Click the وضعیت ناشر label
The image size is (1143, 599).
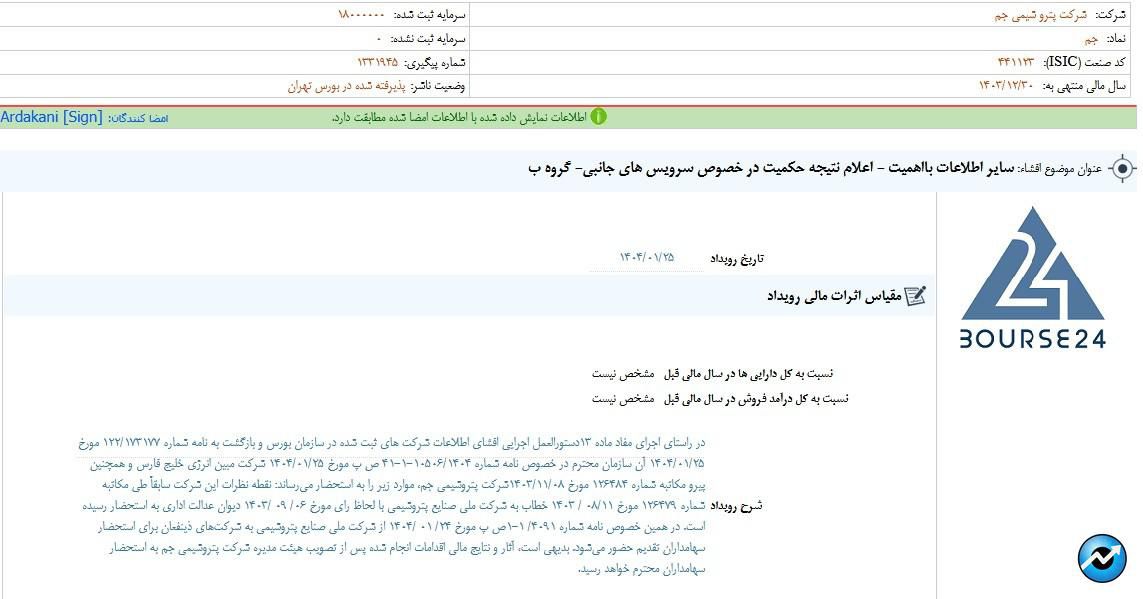[x=437, y=86]
